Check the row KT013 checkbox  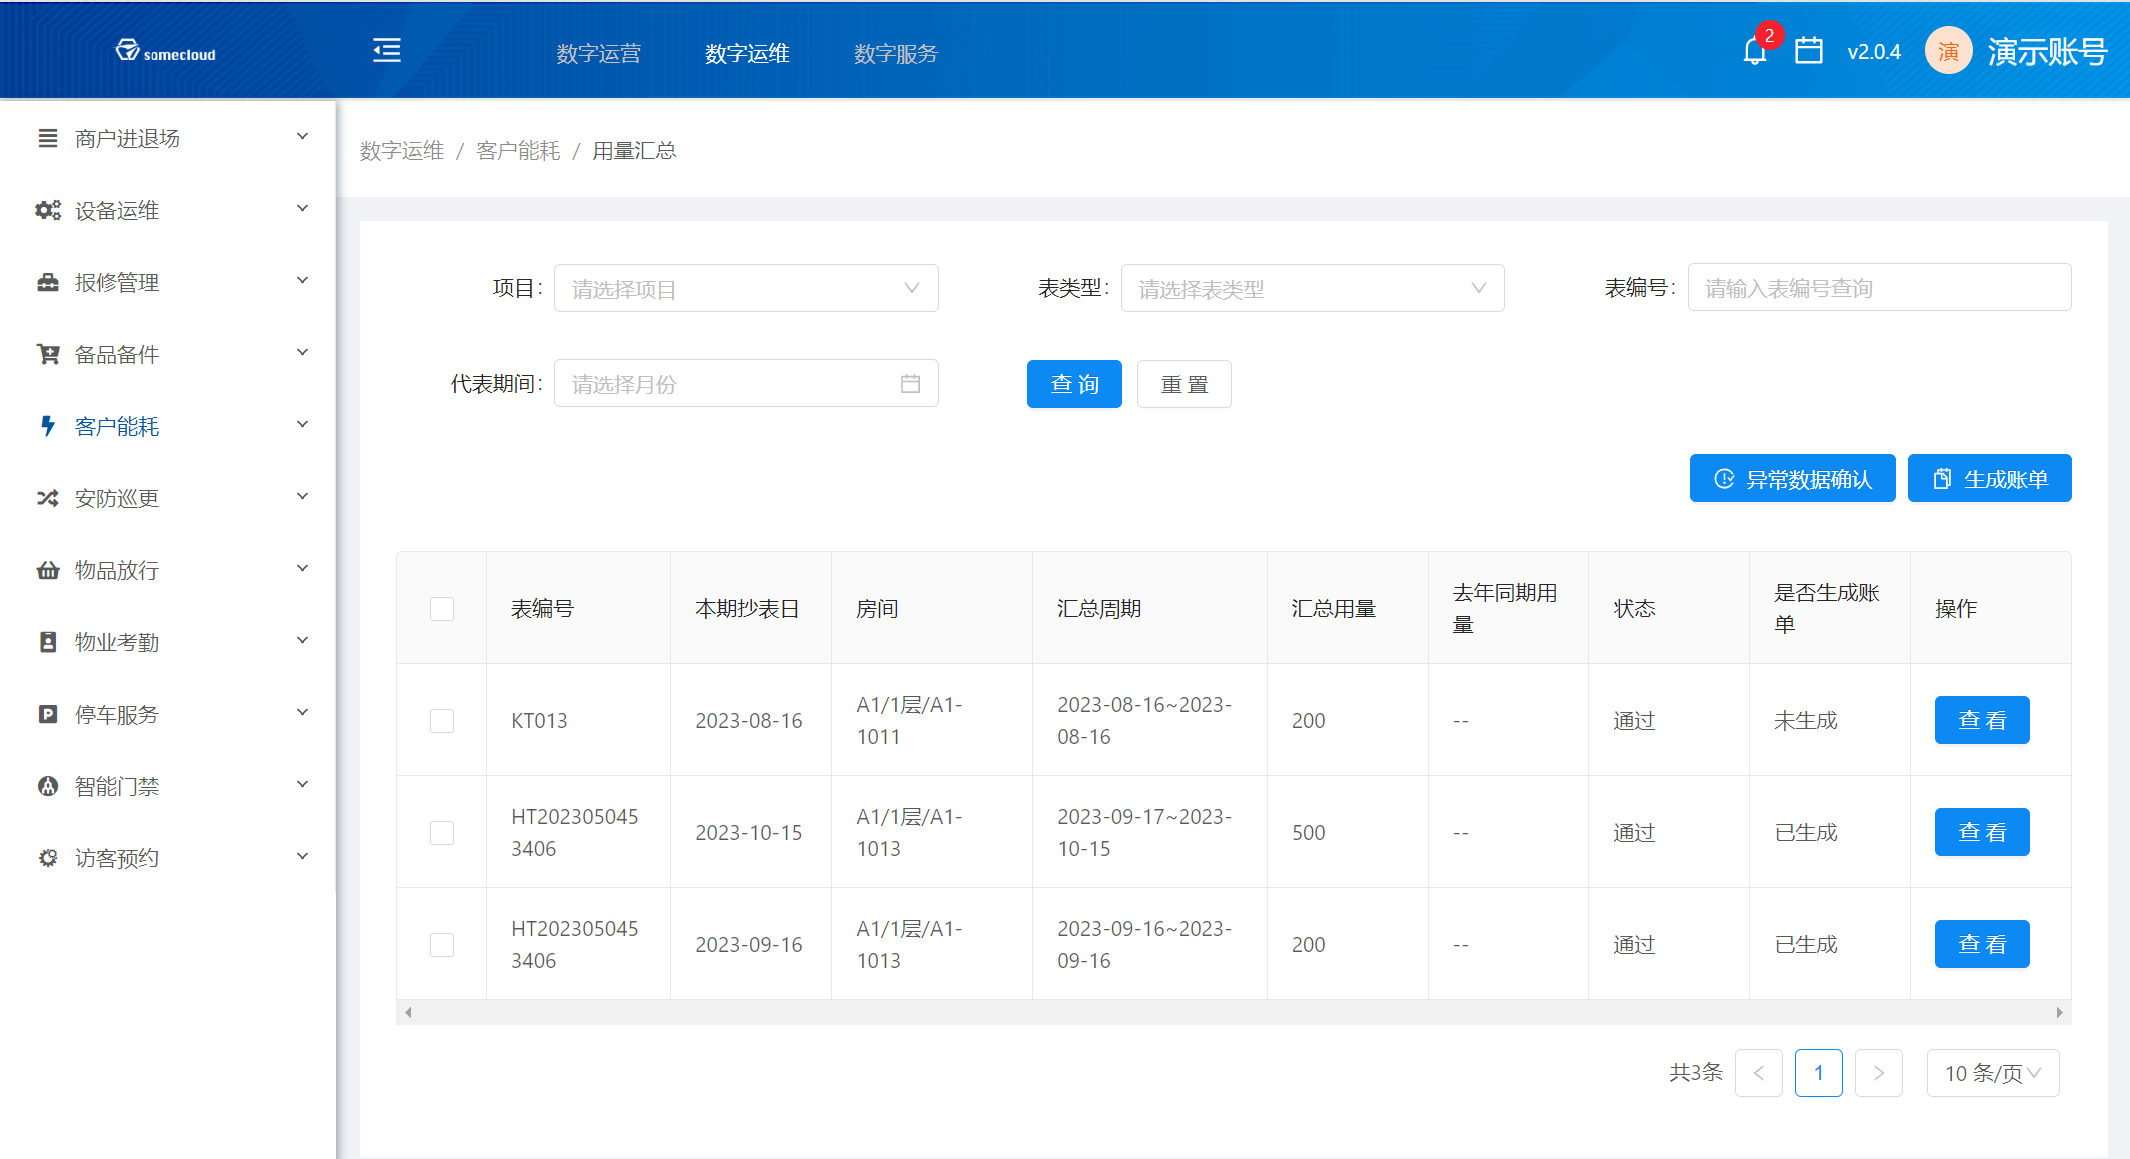click(442, 721)
